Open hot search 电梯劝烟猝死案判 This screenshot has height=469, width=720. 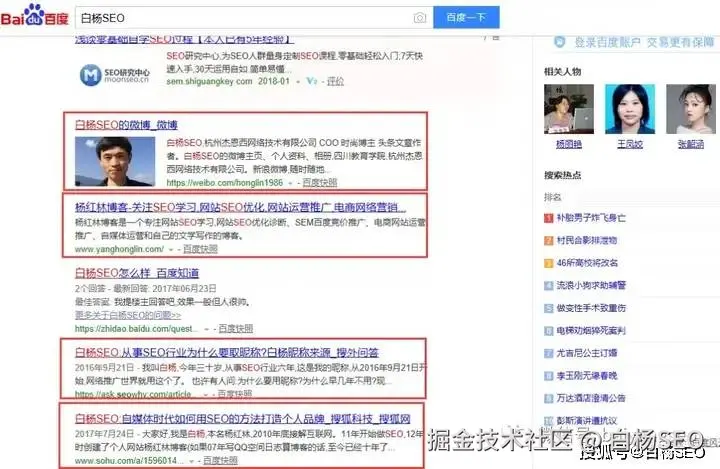(x=591, y=330)
